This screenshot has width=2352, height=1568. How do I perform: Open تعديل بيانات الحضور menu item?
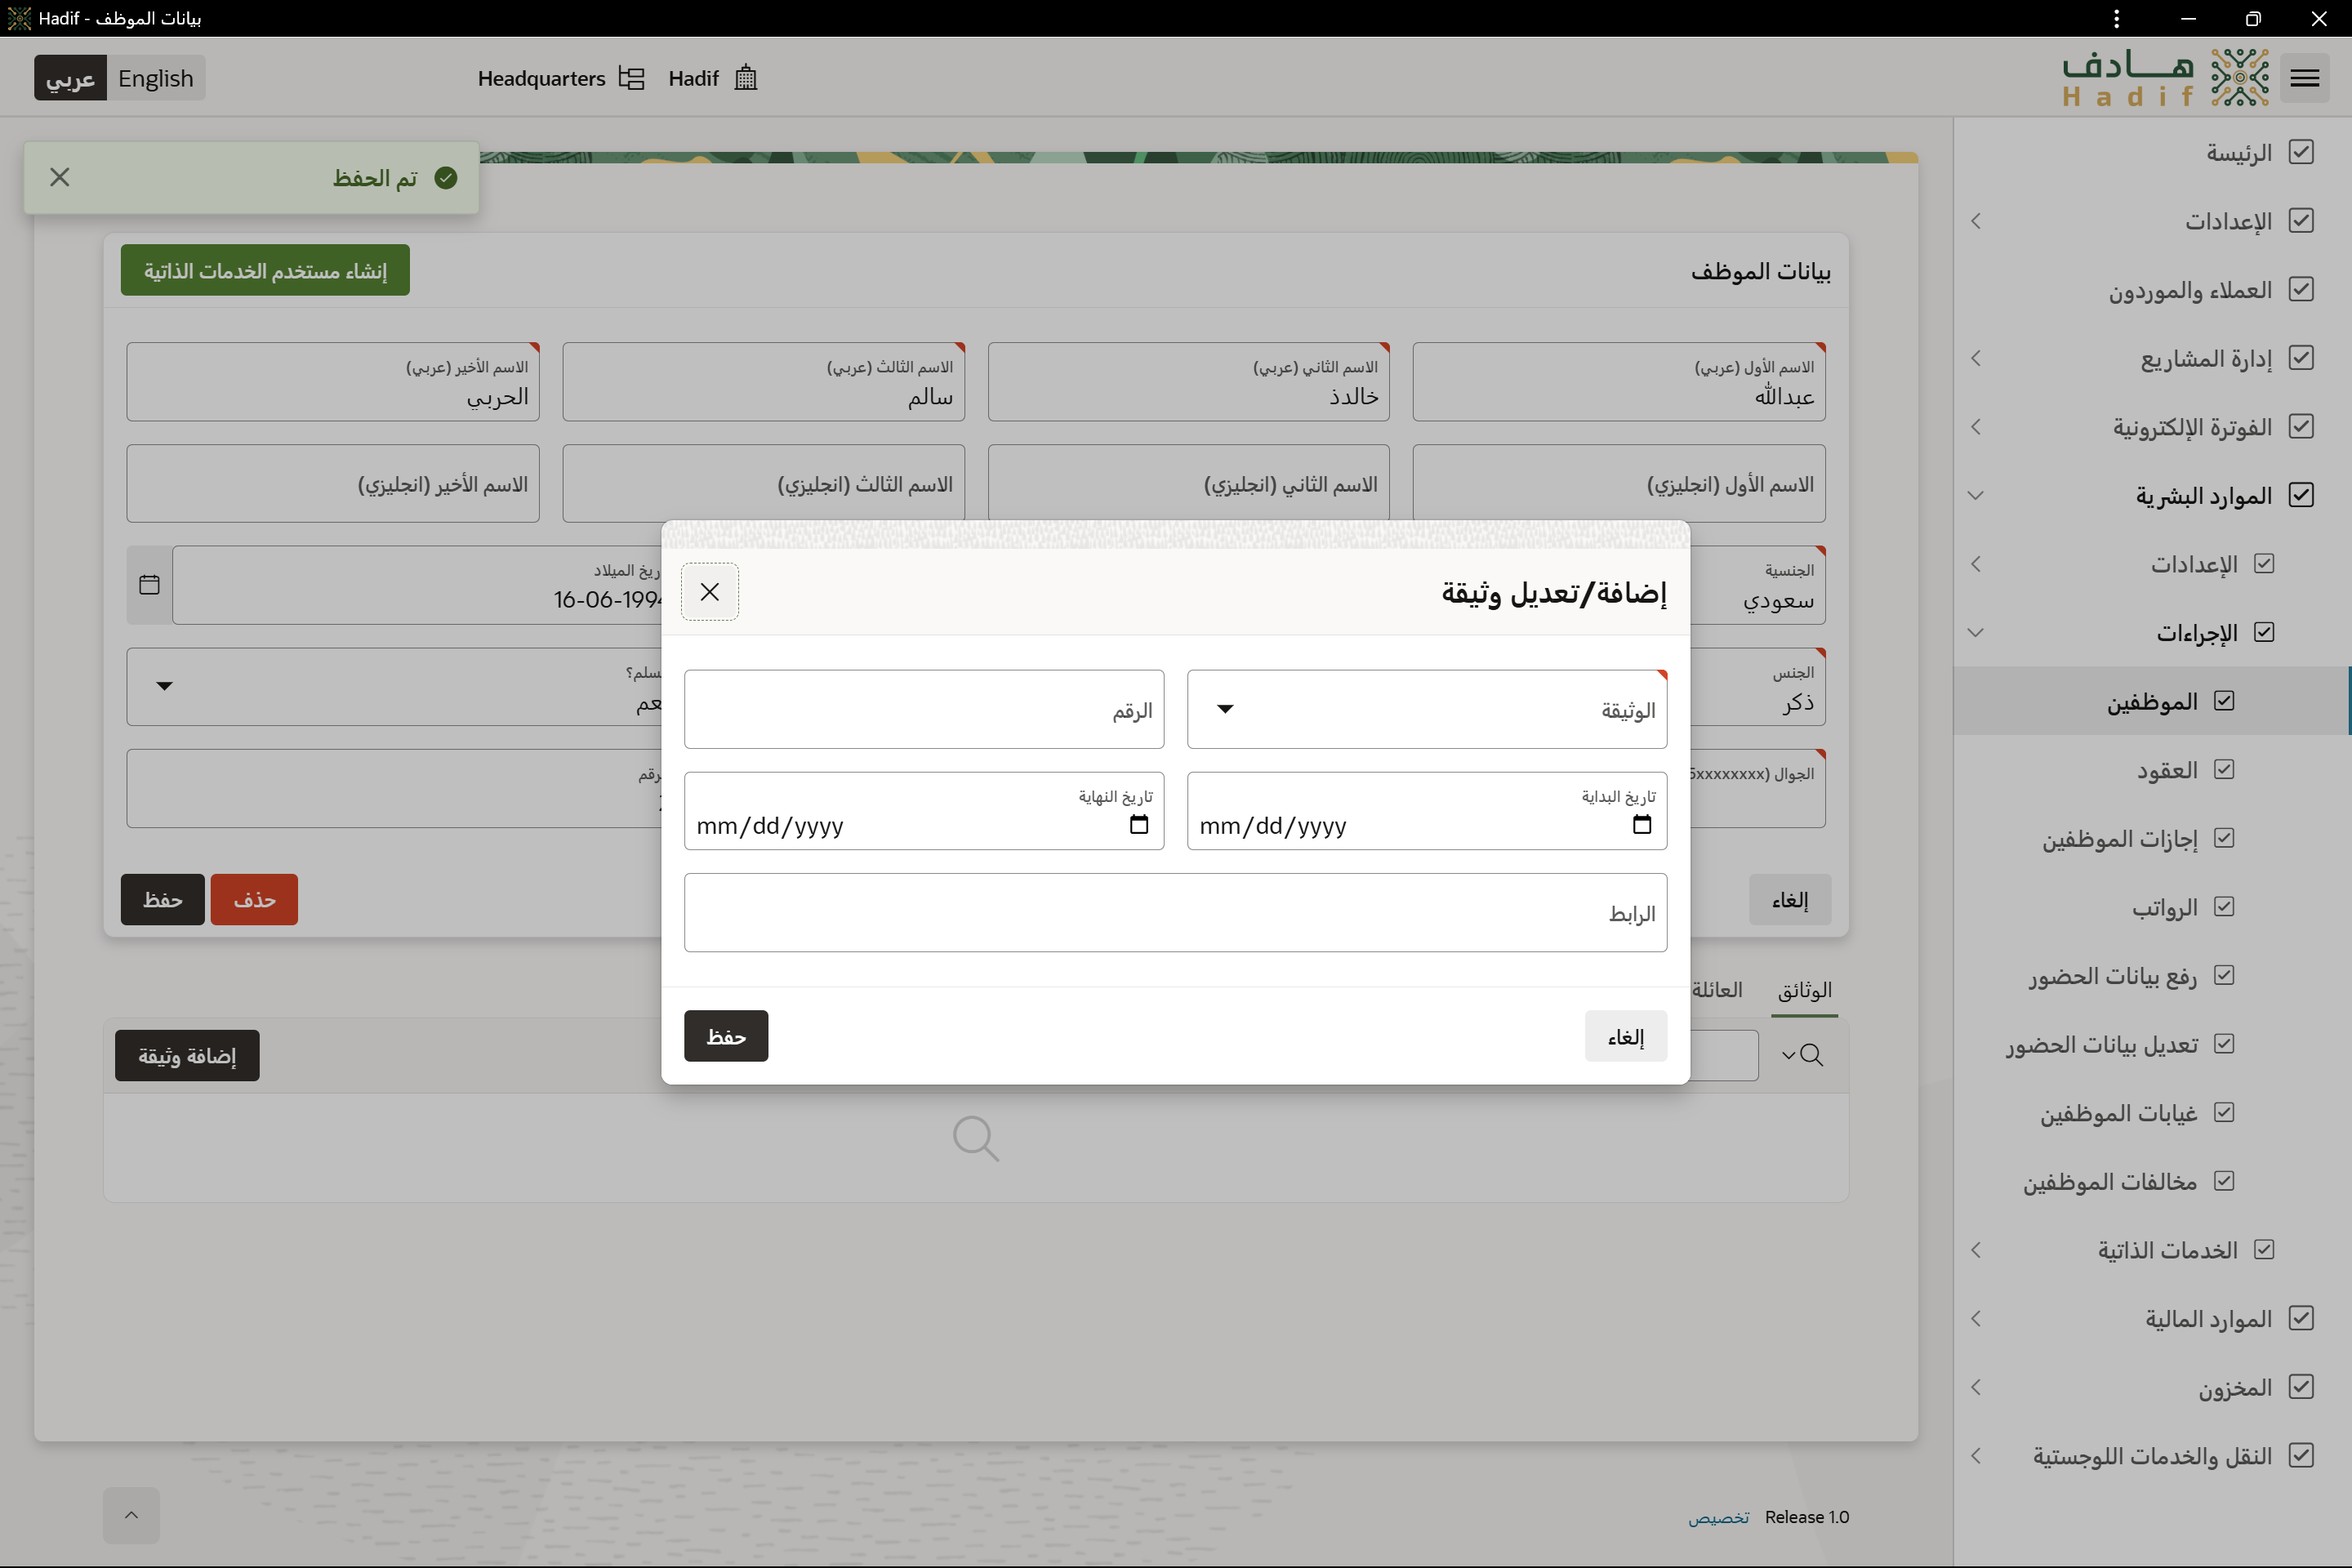(x=2101, y=1045)
